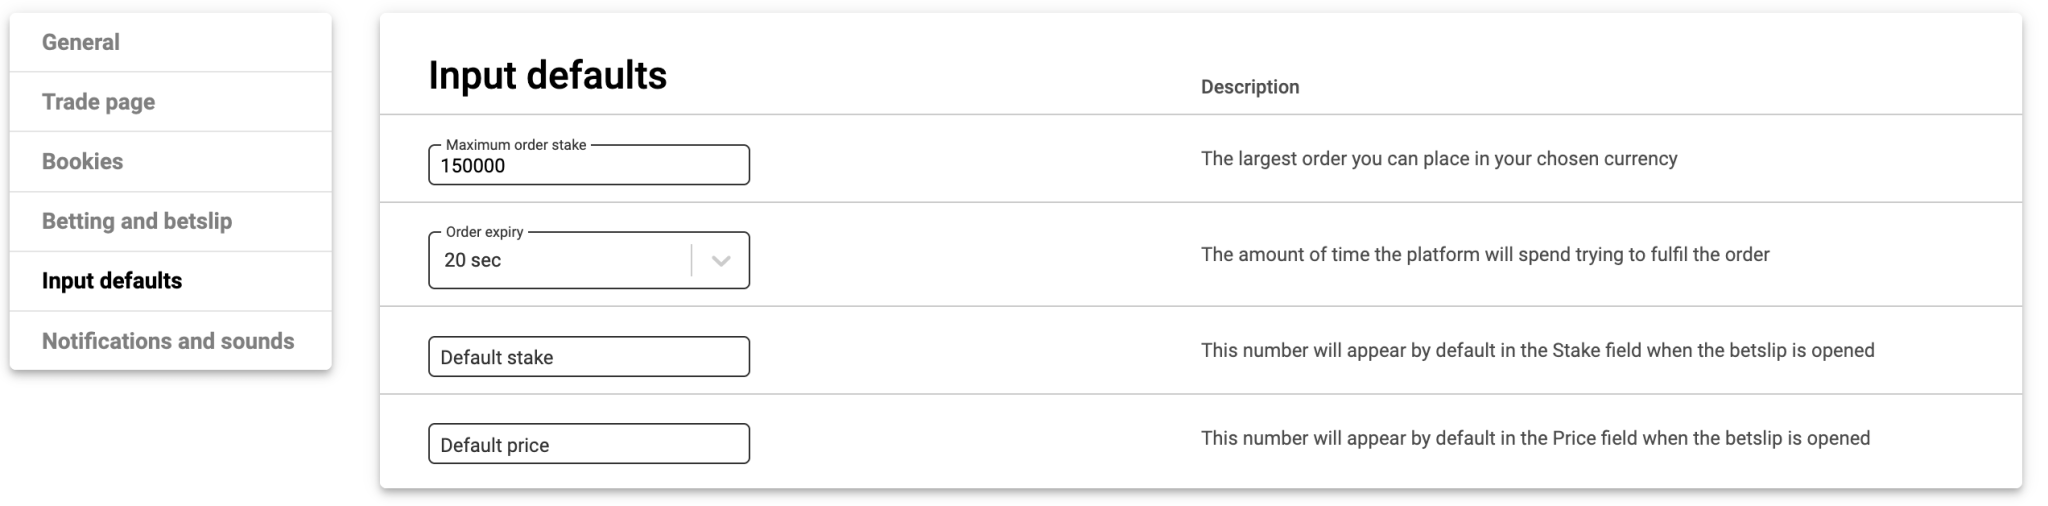Image resolution: width=2048 pixels, height=506 pixels.
Task: Focus the Default stake input field
Action: [x=588, y=357]
